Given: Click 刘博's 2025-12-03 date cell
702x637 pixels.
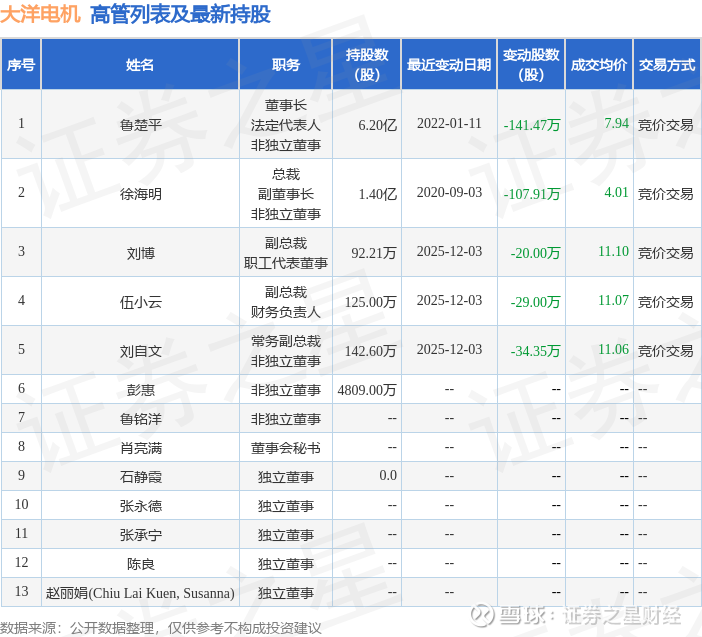Looking at the screenshot, I should click(449, 251).
